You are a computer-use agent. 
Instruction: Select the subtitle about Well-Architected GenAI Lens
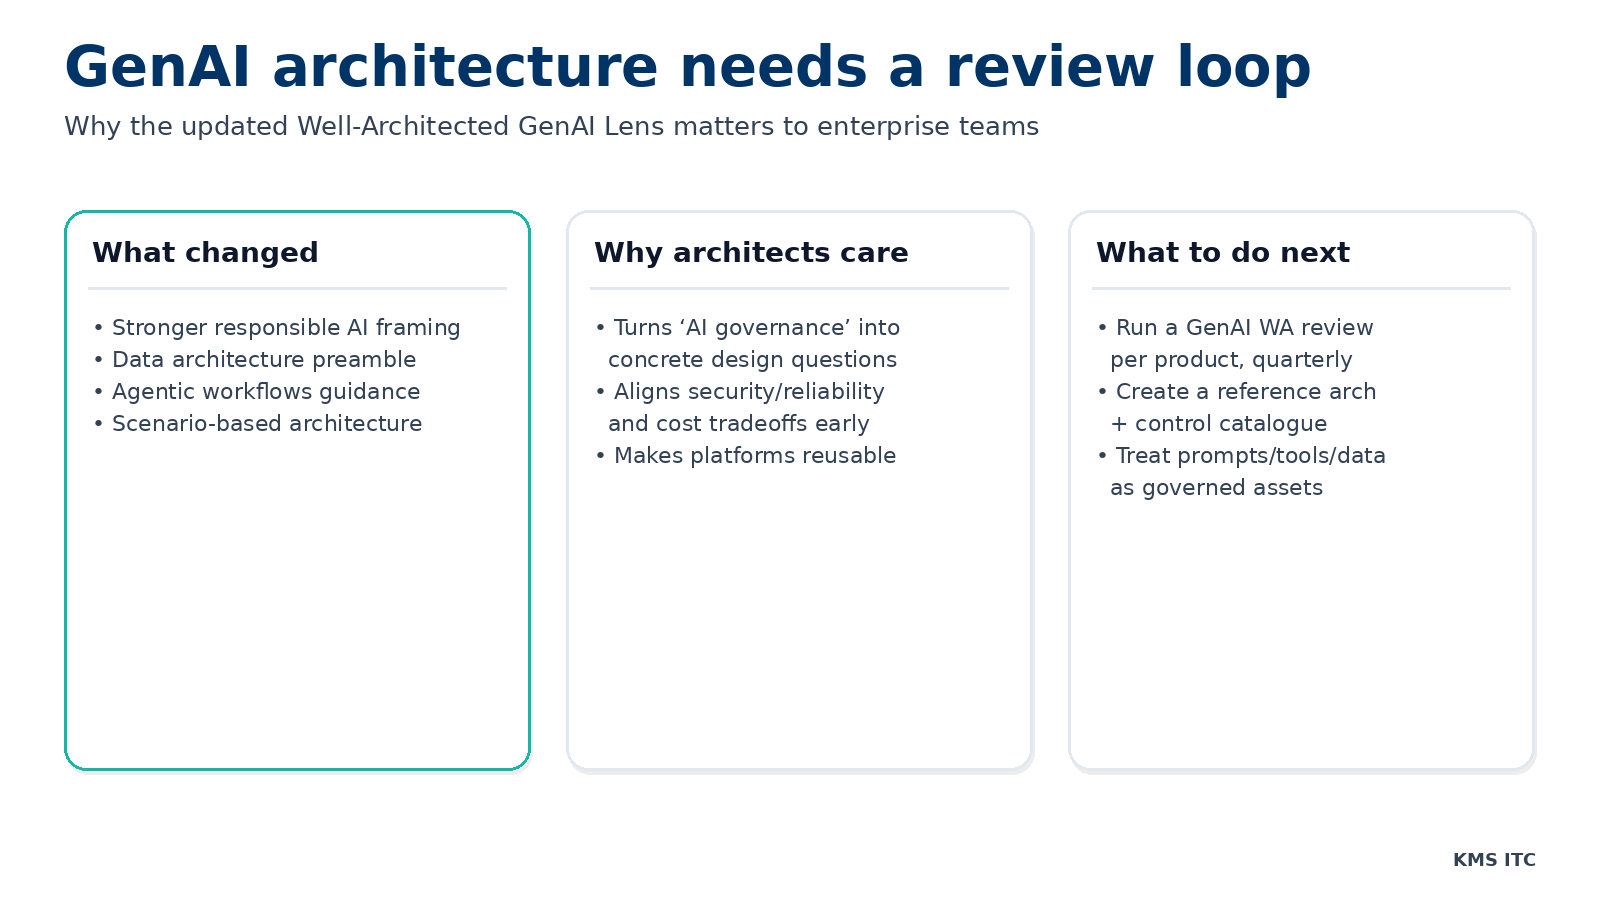tap(551, 127)
